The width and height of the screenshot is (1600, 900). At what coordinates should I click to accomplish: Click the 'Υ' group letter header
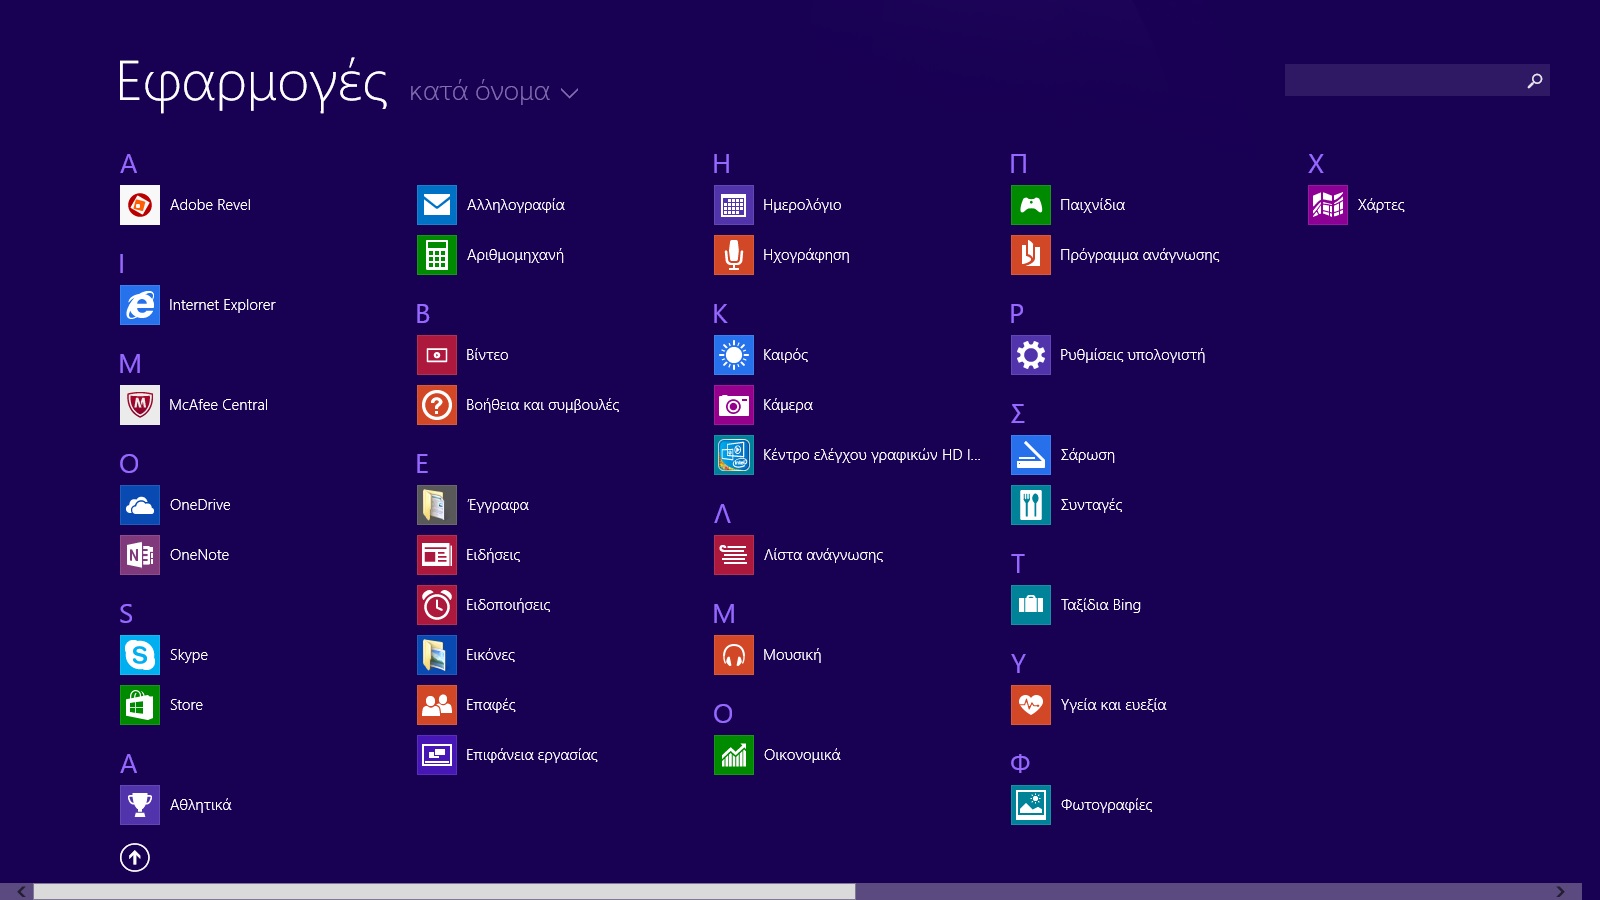point(1018,664)
